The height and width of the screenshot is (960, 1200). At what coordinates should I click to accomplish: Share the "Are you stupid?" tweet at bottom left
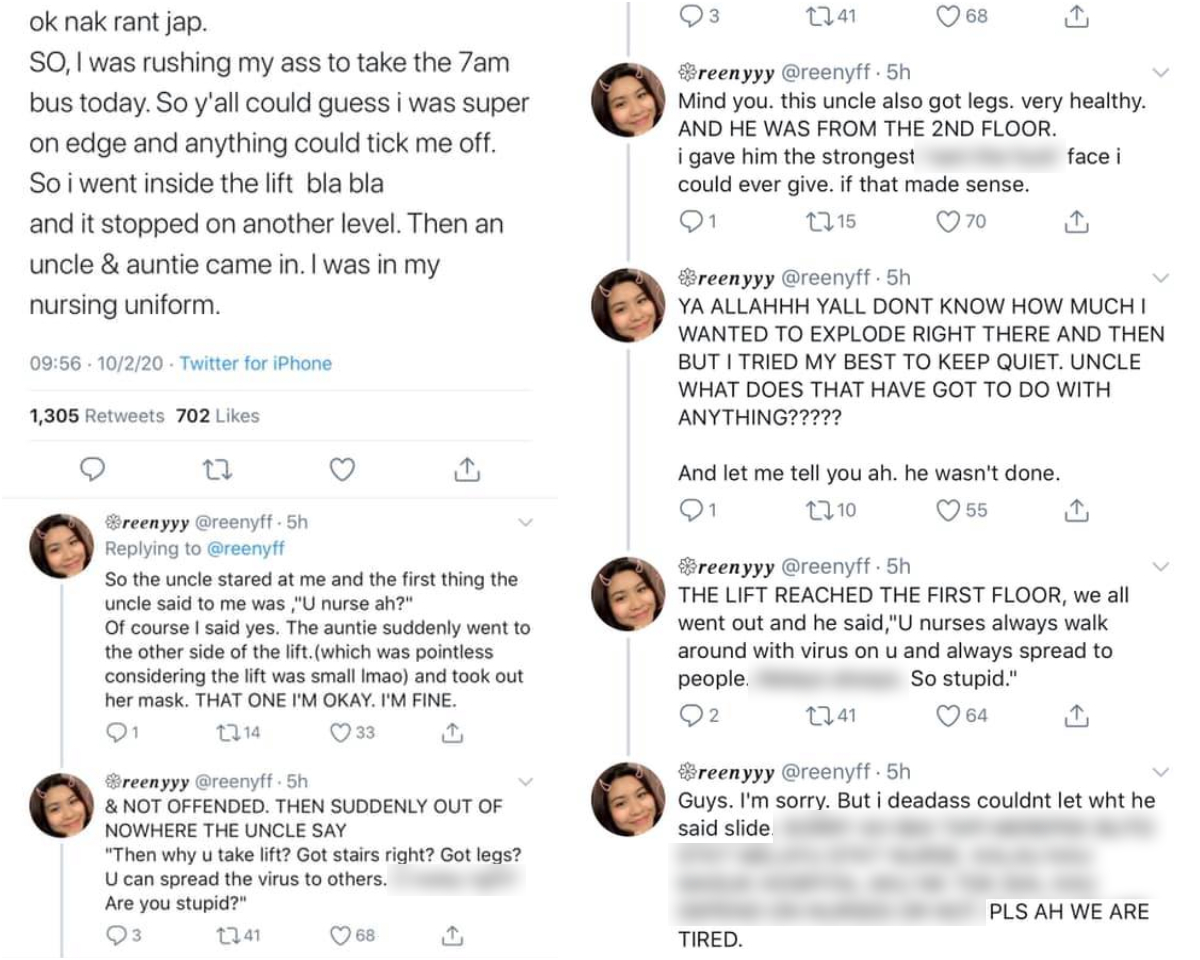452,936
